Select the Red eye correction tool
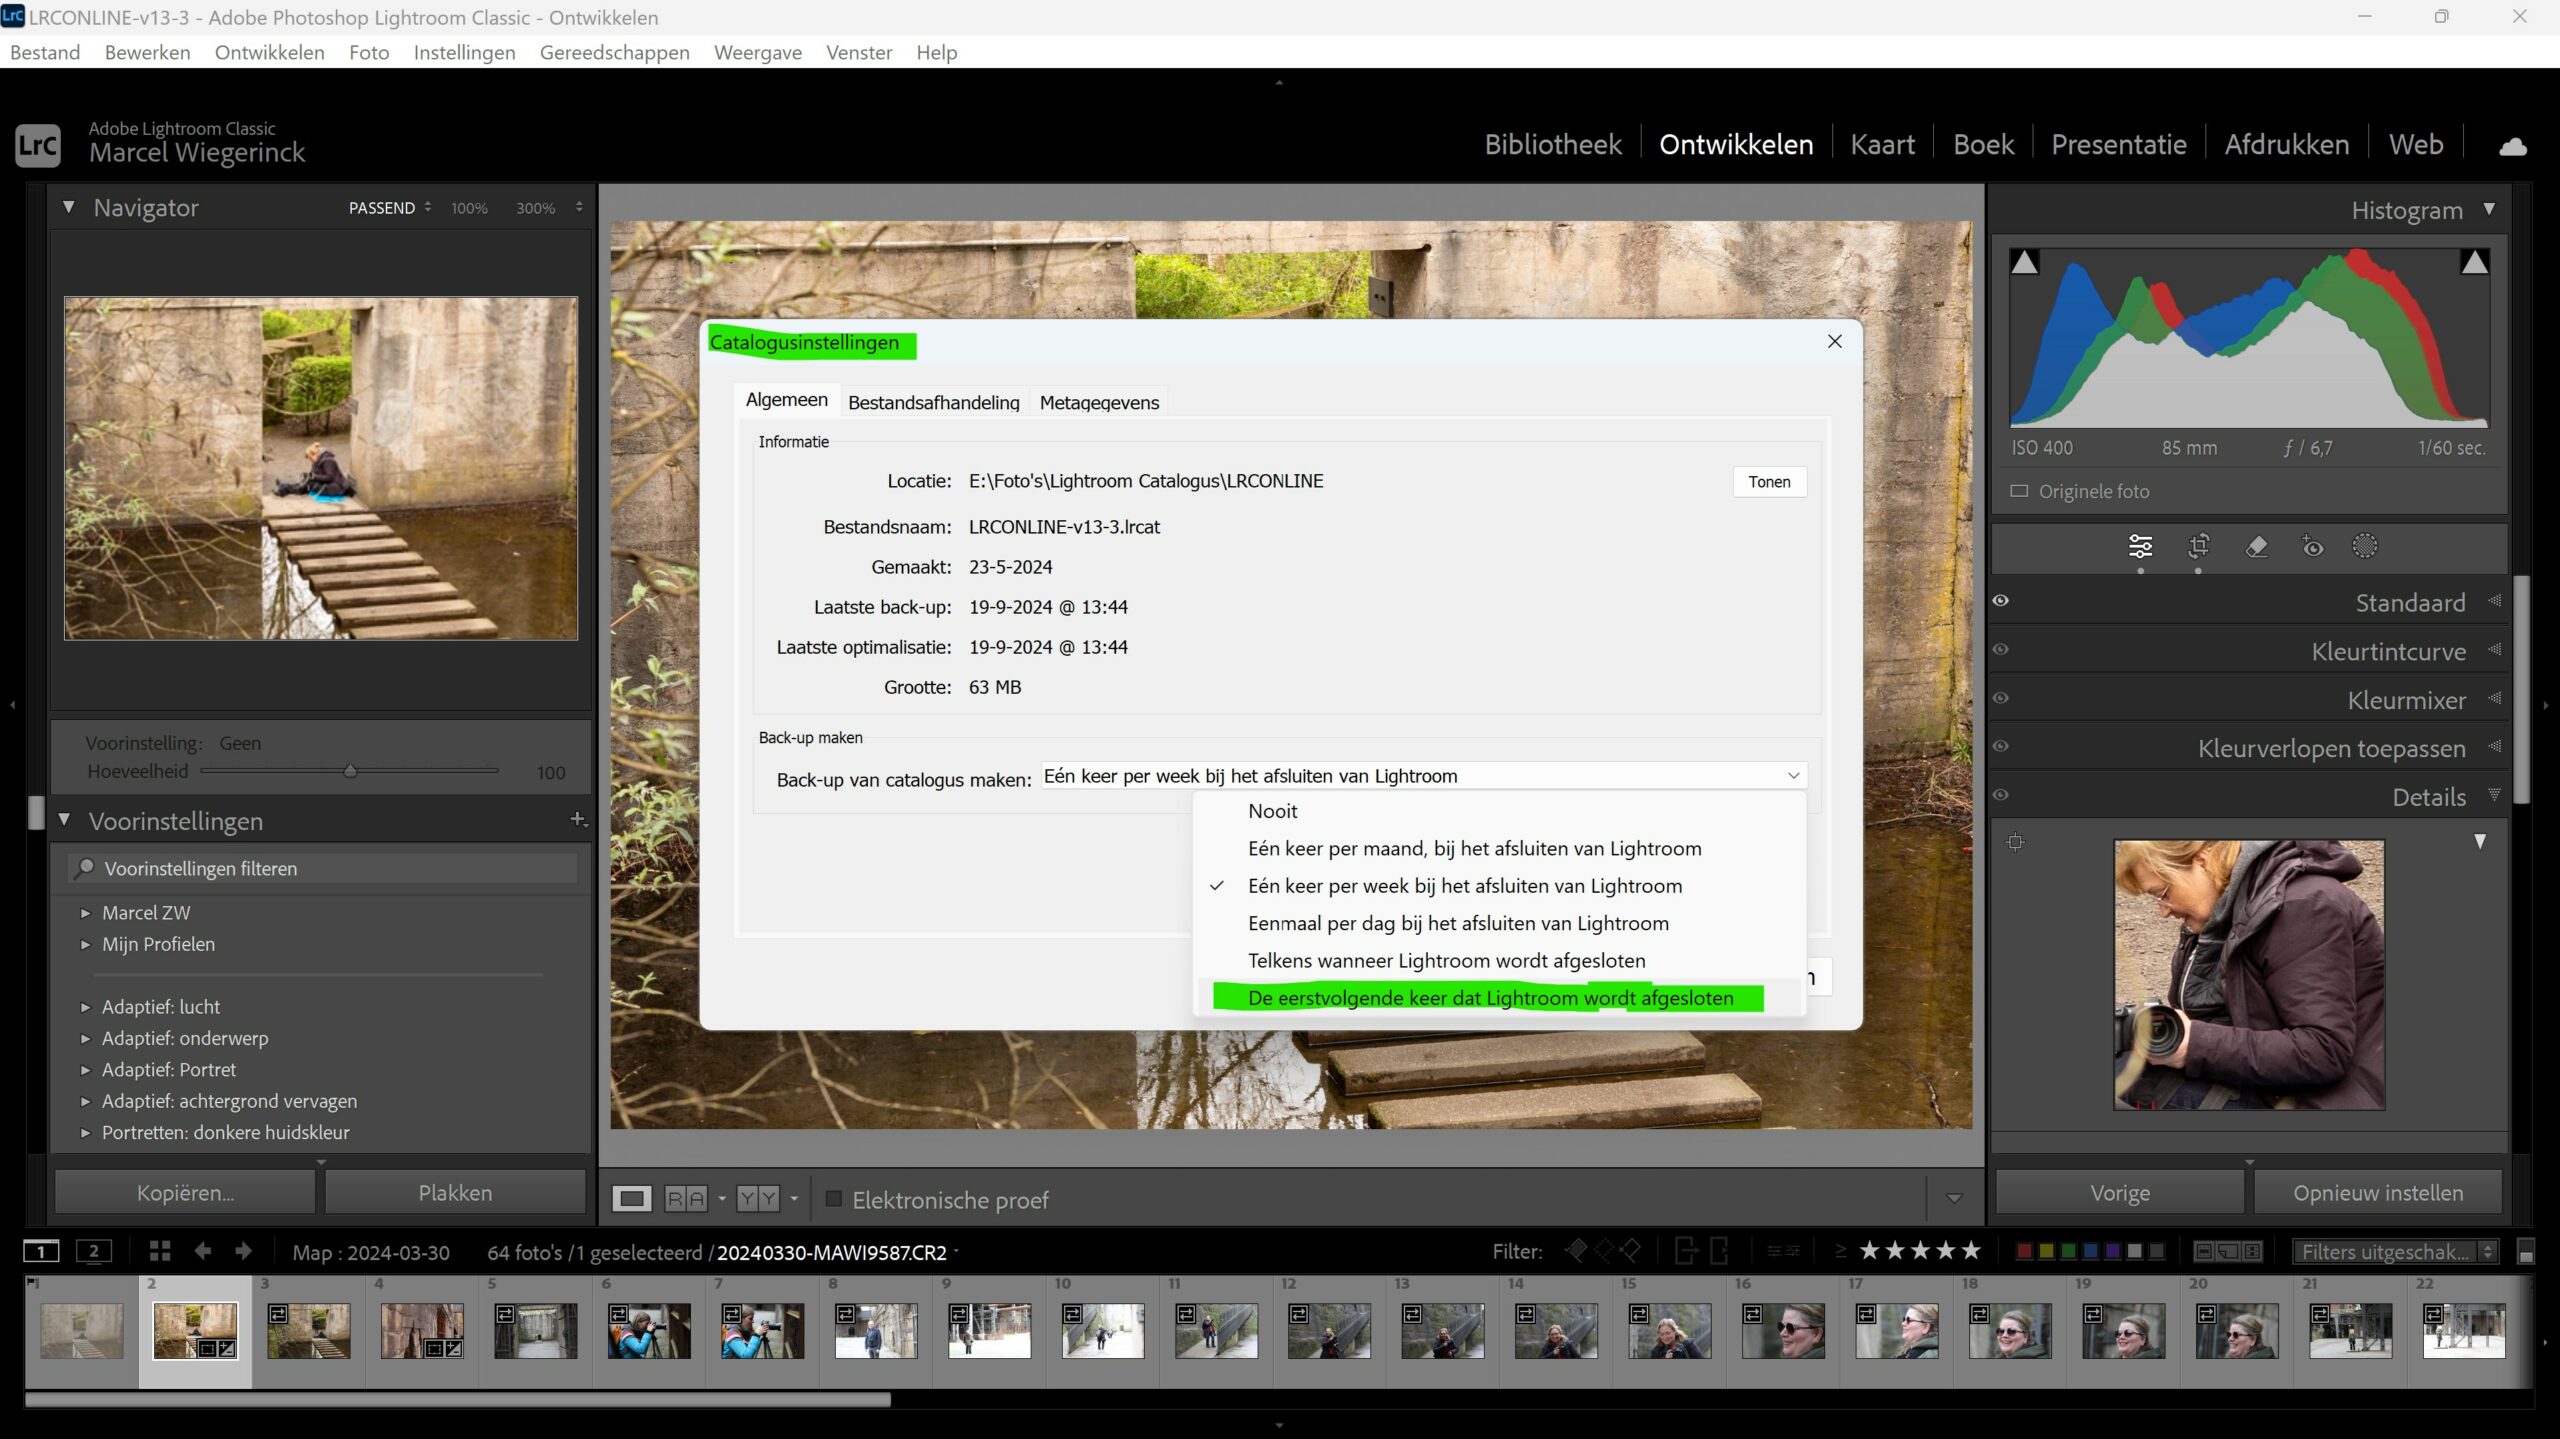The height and width of the screenshot is (1439, 2560). (x=2312, y=546)
